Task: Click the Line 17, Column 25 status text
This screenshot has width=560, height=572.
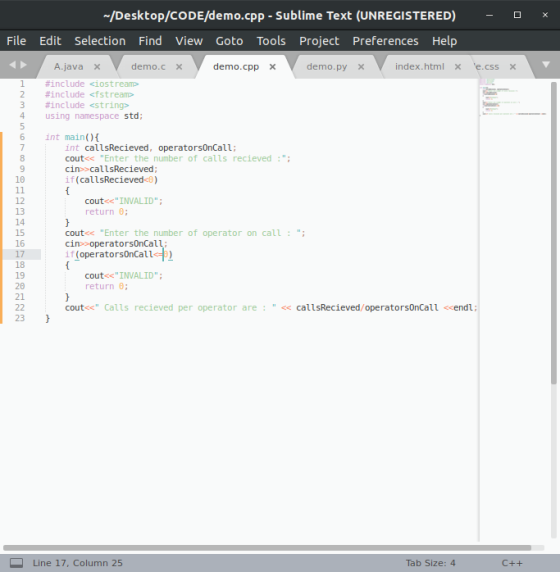Action: click(77, 563)
